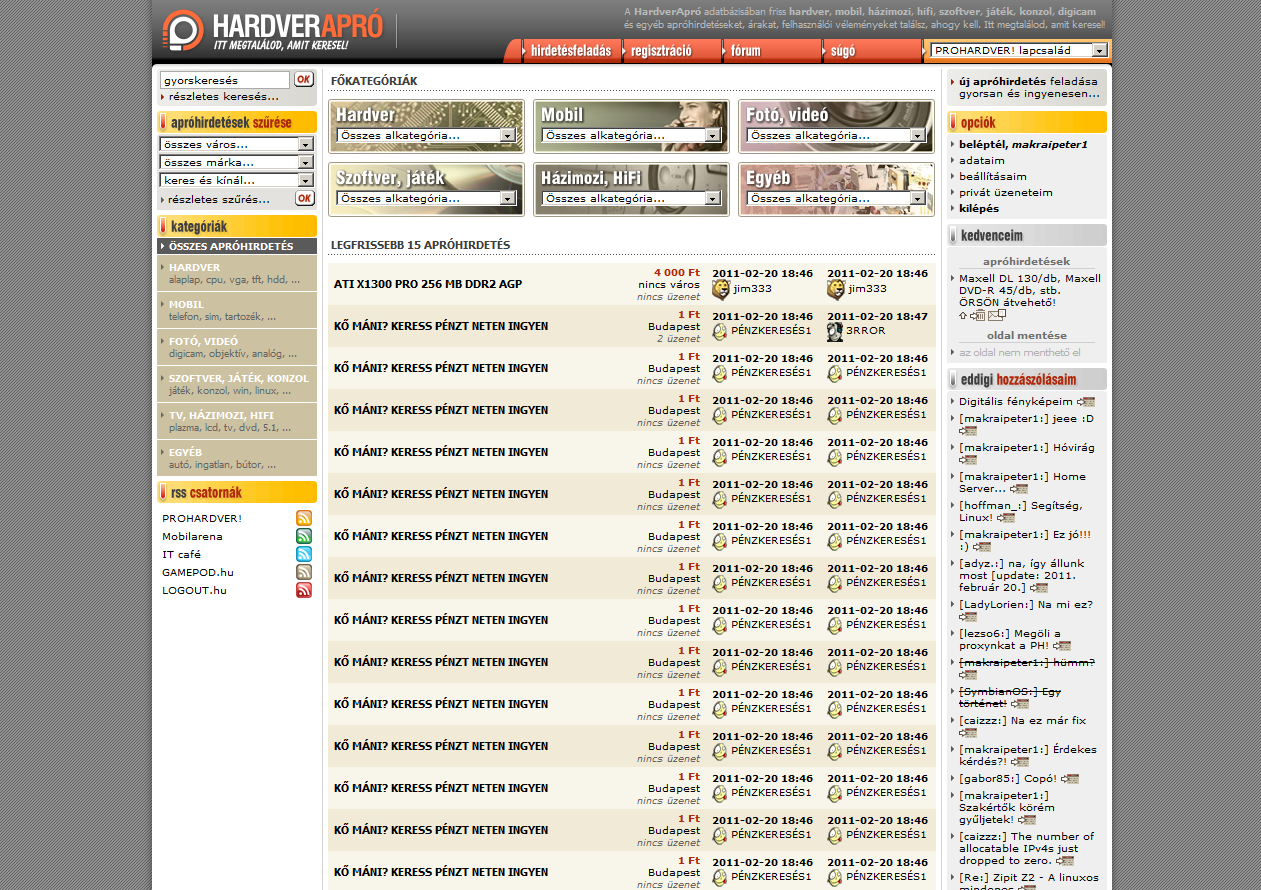This screenshot has height=890, width=1261.
Task: Open Digitális fényképeim comment
Action: [1016, 401]
